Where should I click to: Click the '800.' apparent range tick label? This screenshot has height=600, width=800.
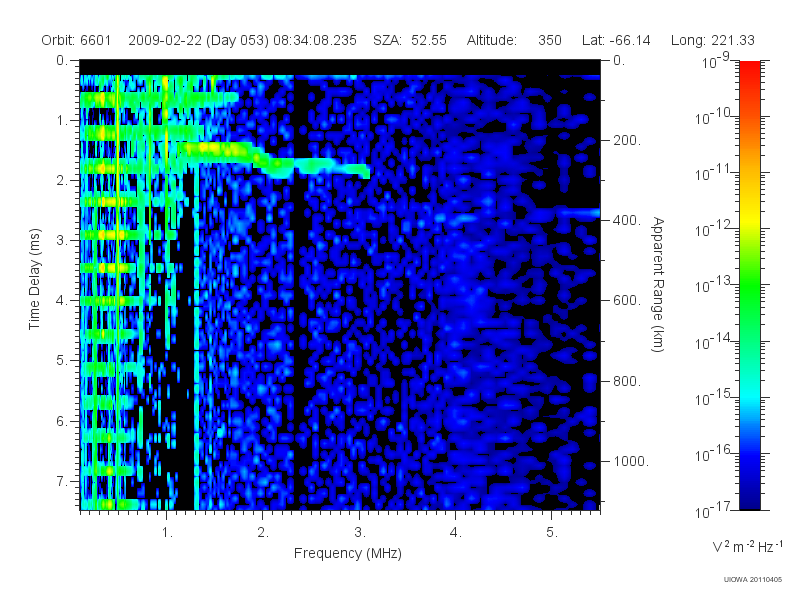pyautogui.click(x=627, y=381)
